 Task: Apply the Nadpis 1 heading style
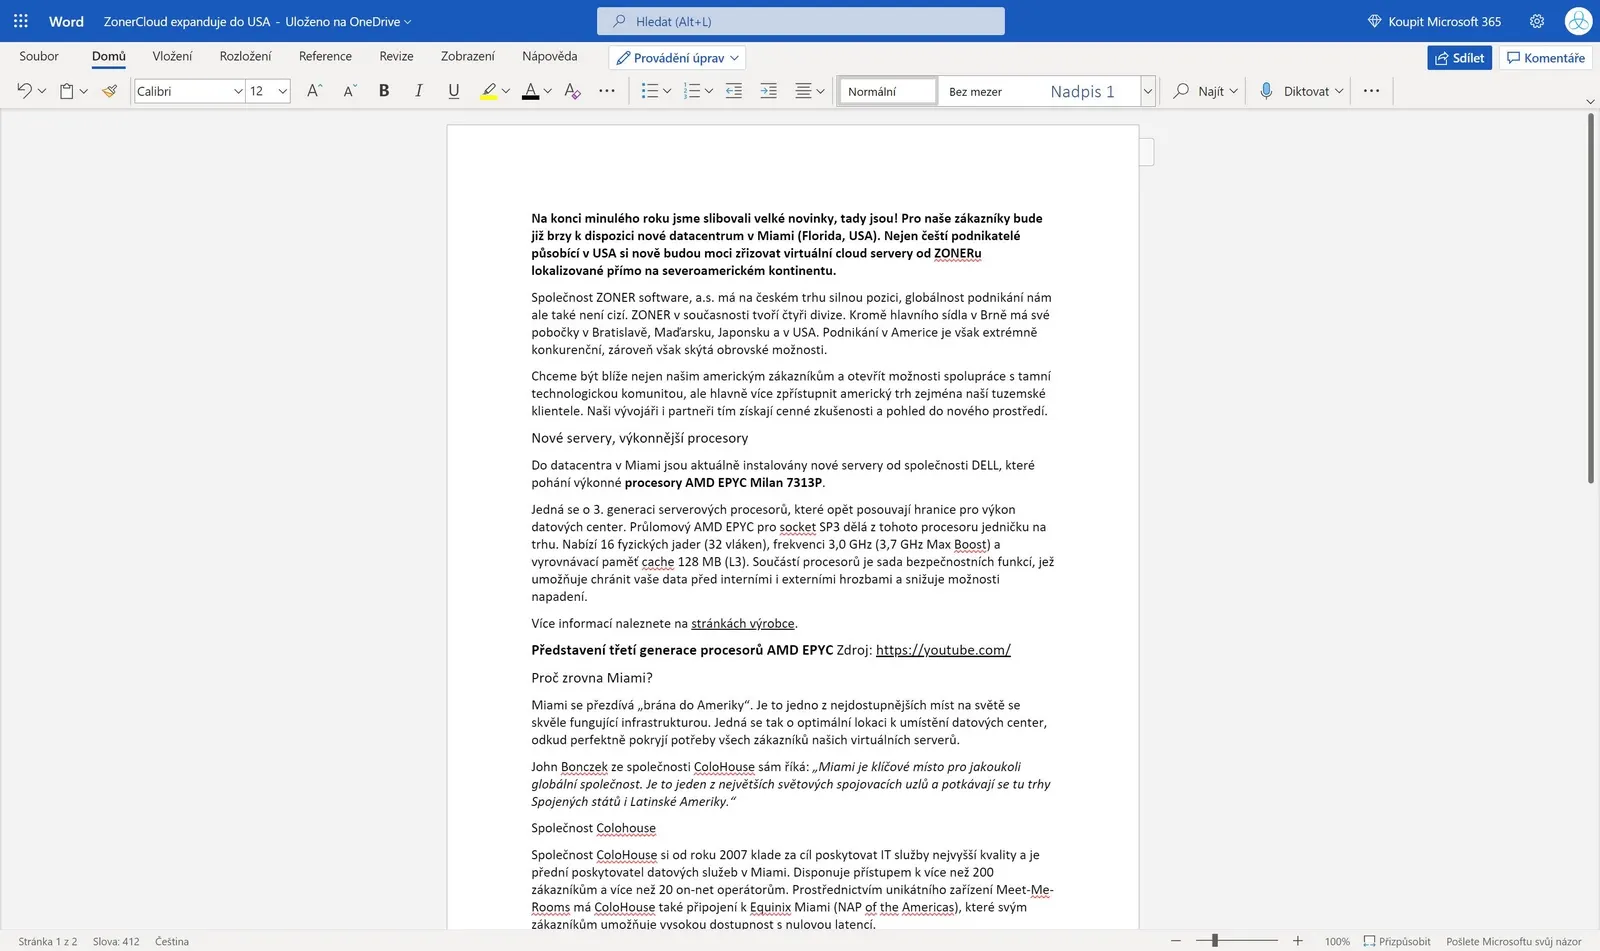pos(1083,91)
